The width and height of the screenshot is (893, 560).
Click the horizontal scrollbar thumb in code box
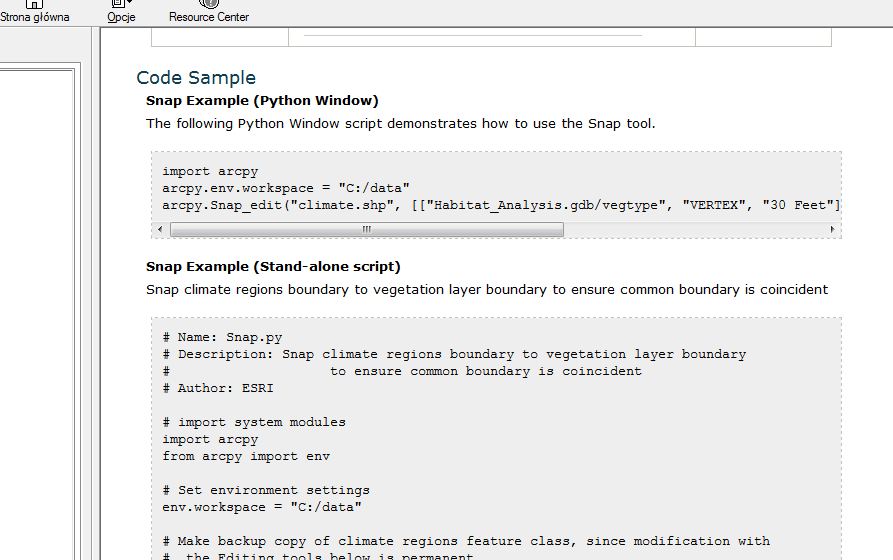pyautogui.click(x=367, y=229)
